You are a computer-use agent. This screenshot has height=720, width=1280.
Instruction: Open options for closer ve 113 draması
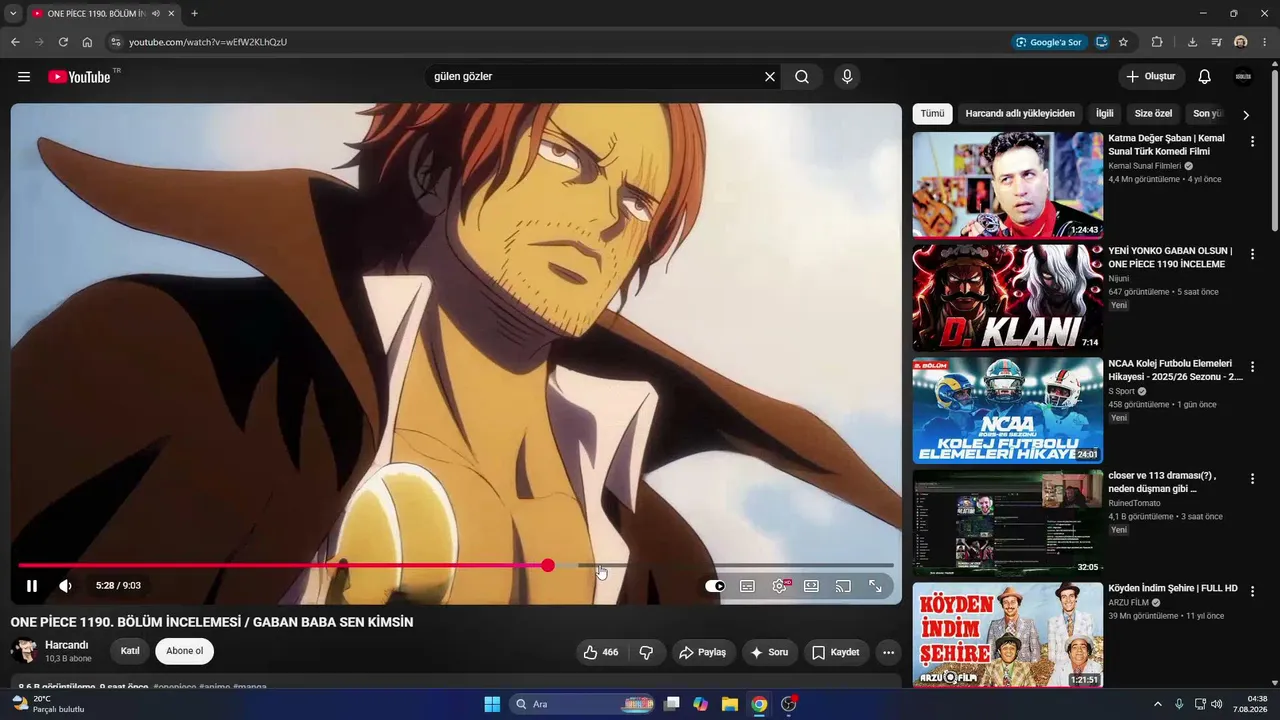click(x=1252, y=480)
